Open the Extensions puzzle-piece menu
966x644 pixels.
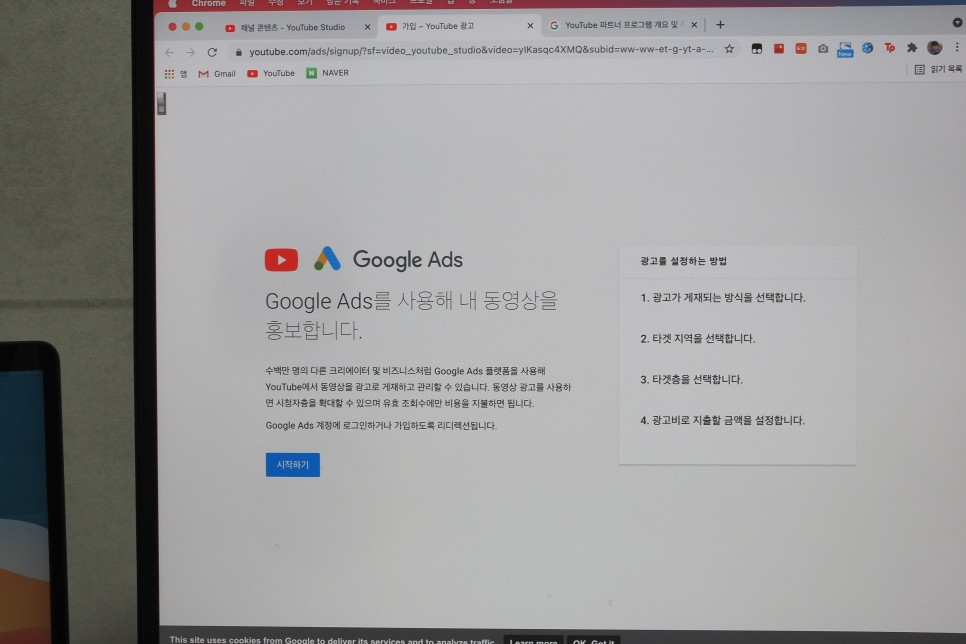point(912,47)
